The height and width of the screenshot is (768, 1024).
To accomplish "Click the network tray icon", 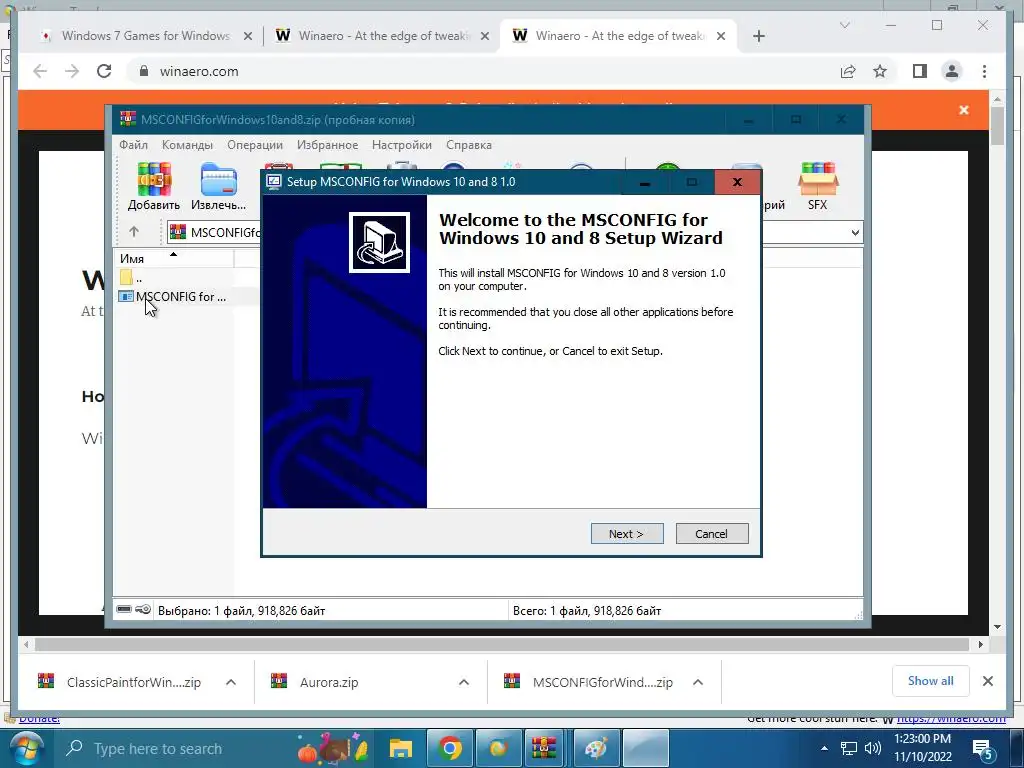I will [848, 748].
